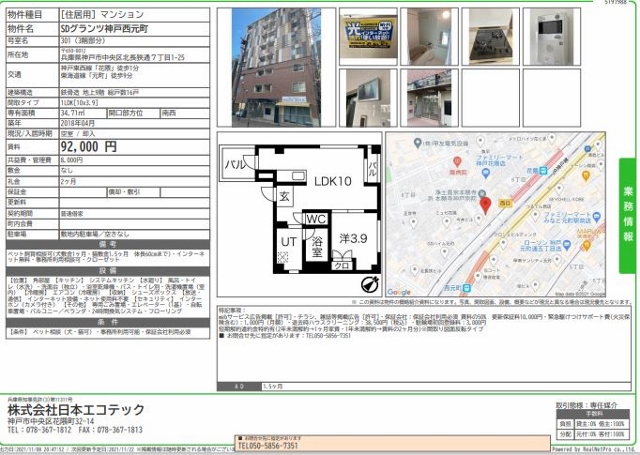This screenshot has width=640, height=455.
Task: Click the 花隈 station icon on map
Action: pos(543,171)
